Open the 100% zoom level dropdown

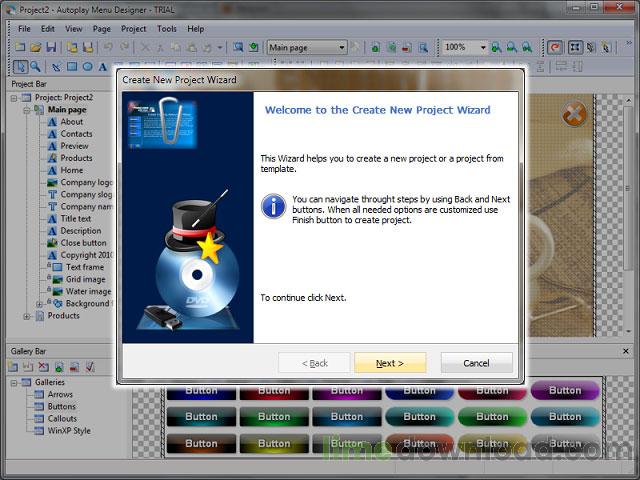pyautogui.click(x=483, y=47)
